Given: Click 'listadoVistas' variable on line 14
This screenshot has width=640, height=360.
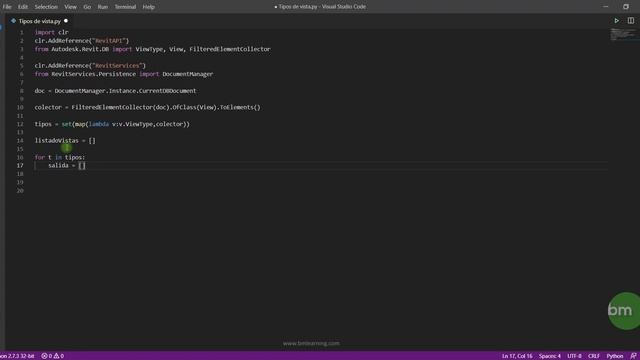Looking at the screenshot, I should [x=56, y=140].
